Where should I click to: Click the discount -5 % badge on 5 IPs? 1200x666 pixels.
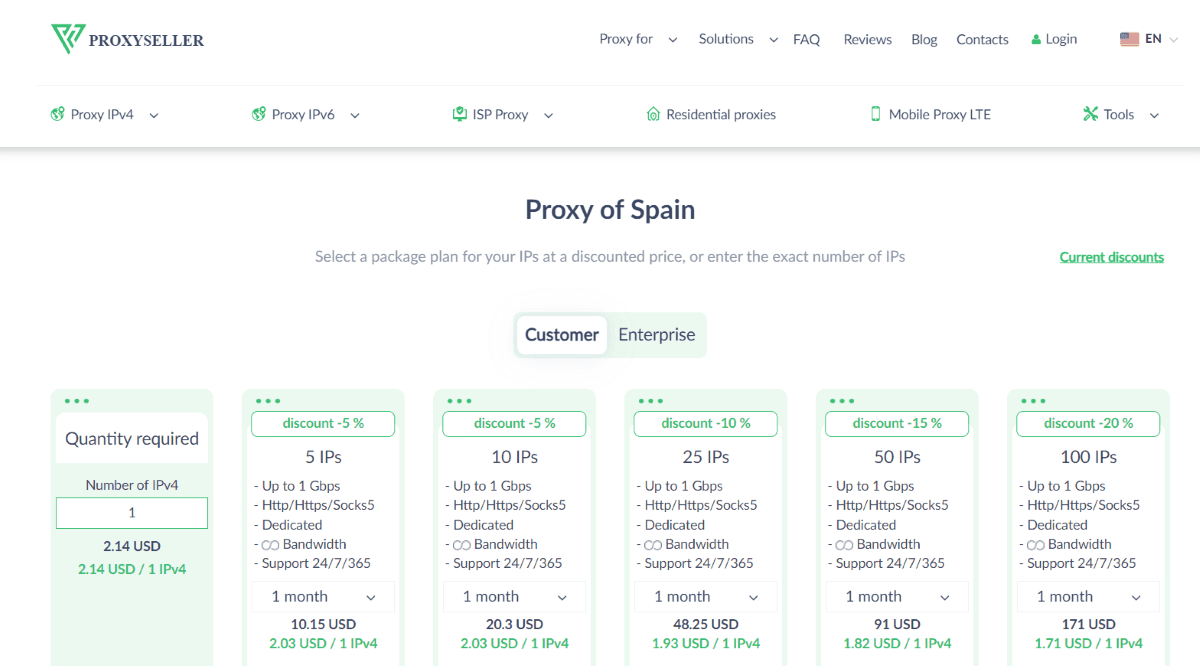click(323, 424)
